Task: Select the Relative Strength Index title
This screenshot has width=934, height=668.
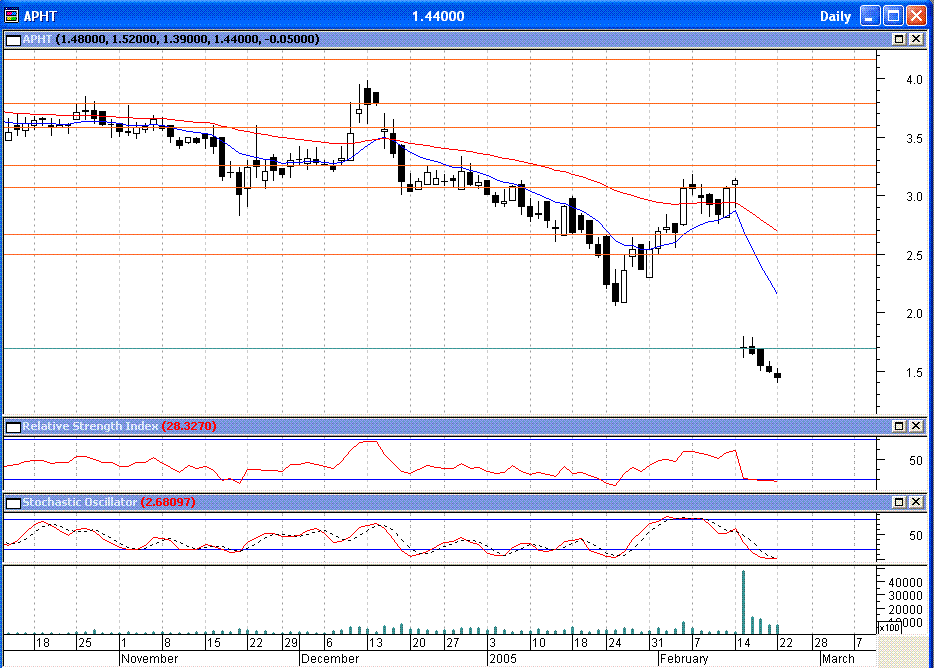Action: (91, 426)
